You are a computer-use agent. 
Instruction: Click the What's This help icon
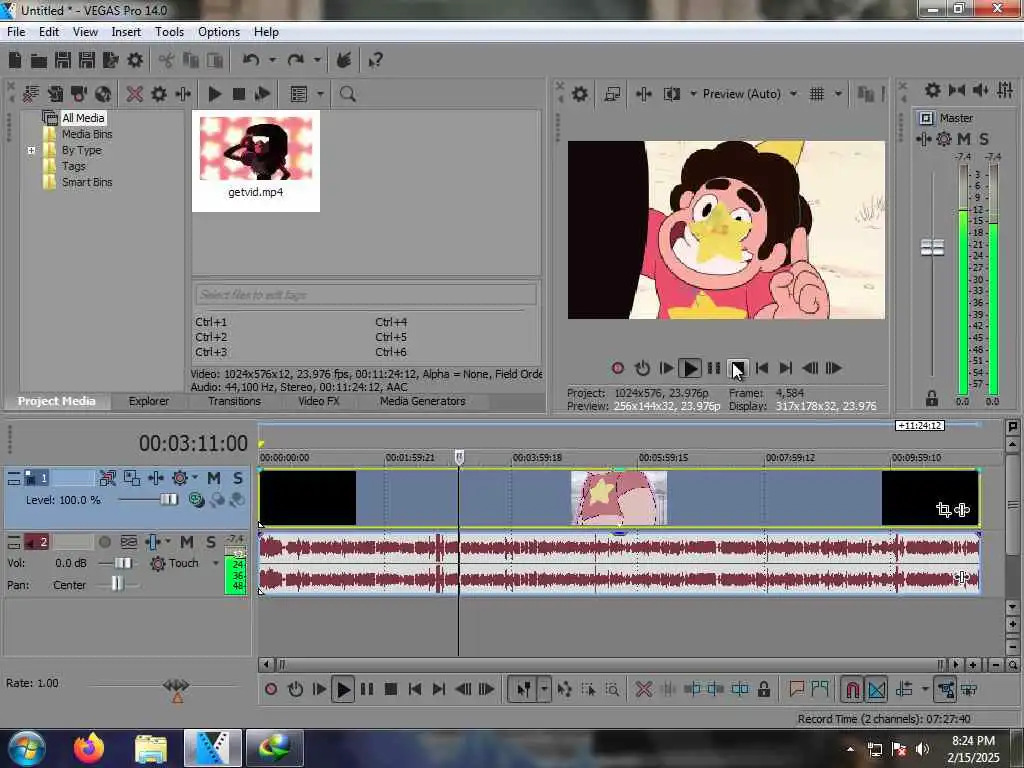coord(376,60)
